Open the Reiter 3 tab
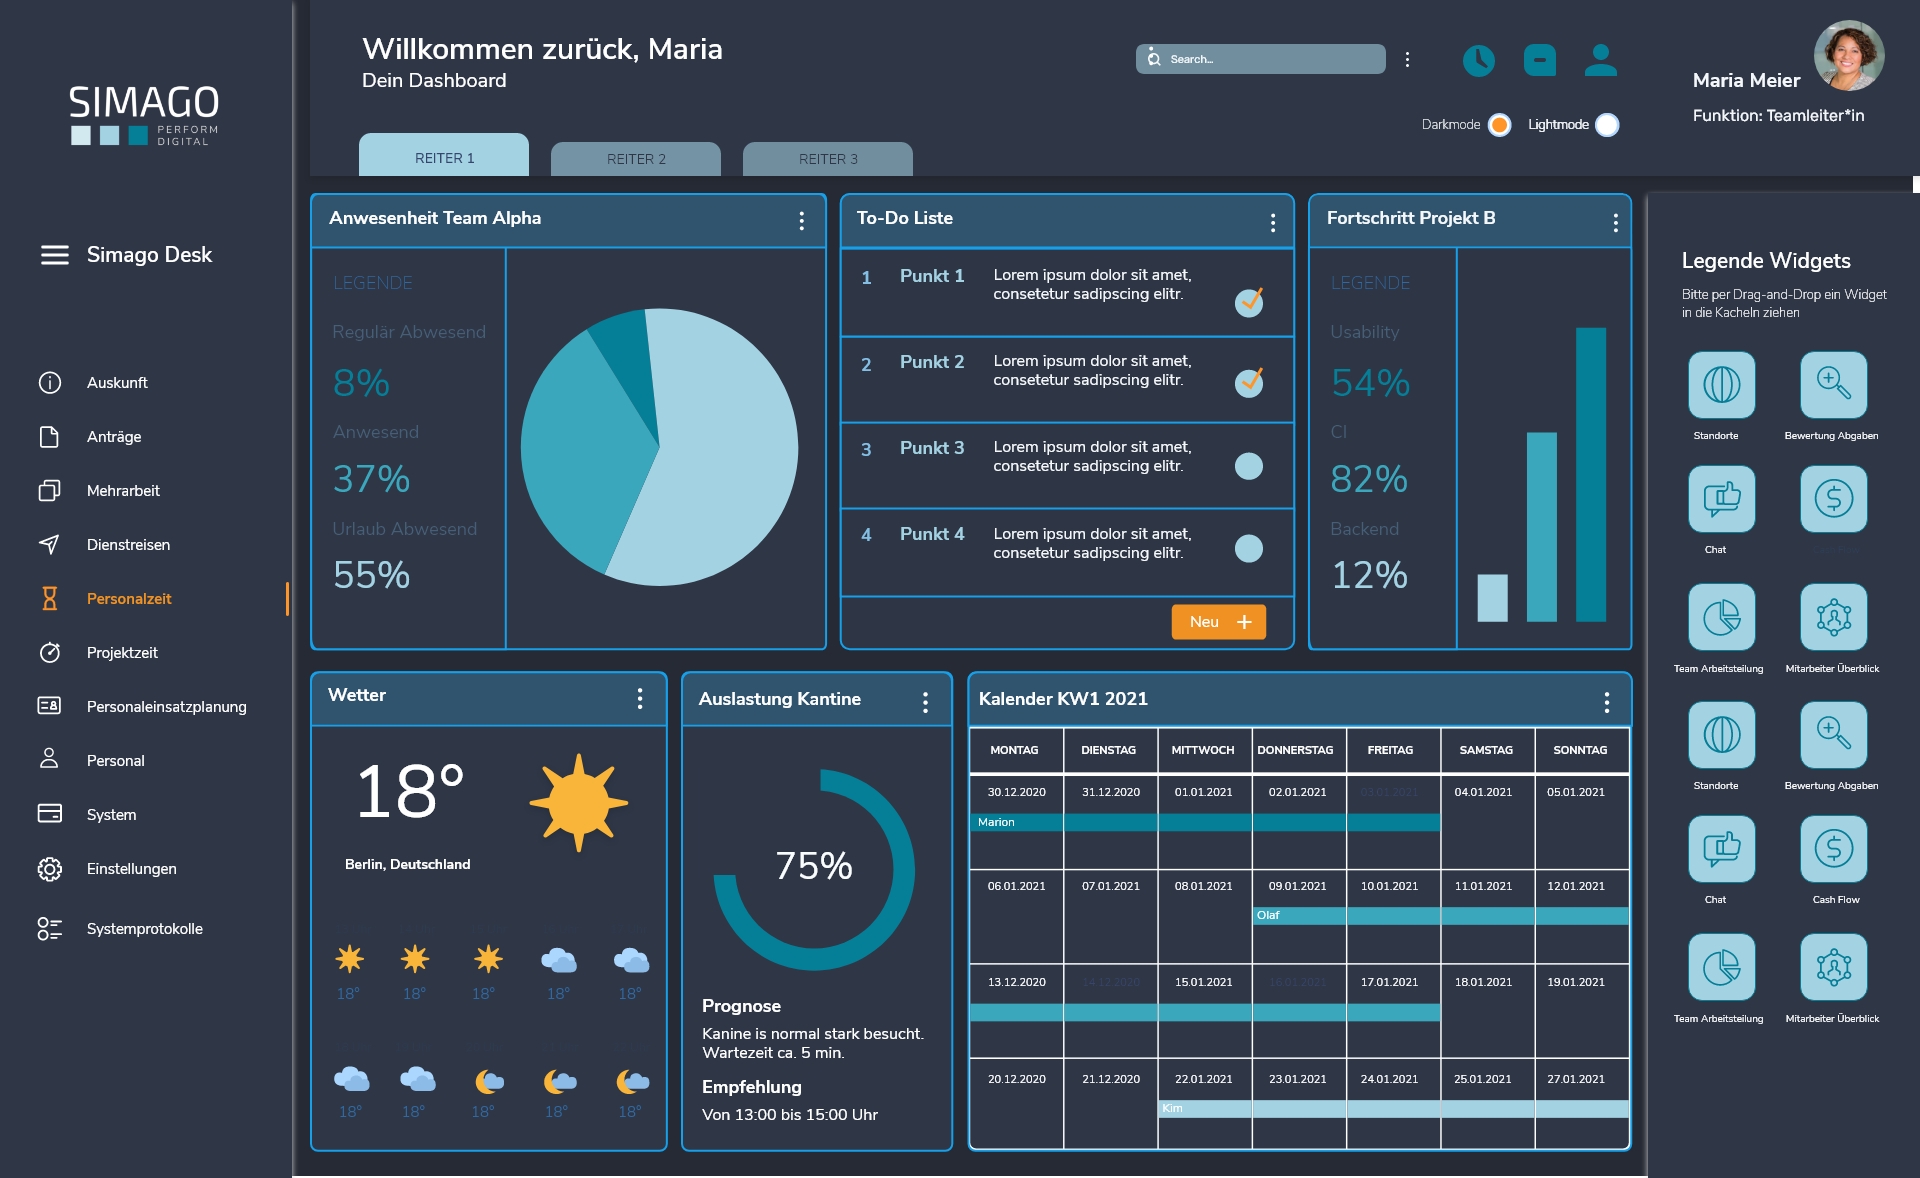The height and width of the screenshot is (1178, 1920). pos(827,159)
